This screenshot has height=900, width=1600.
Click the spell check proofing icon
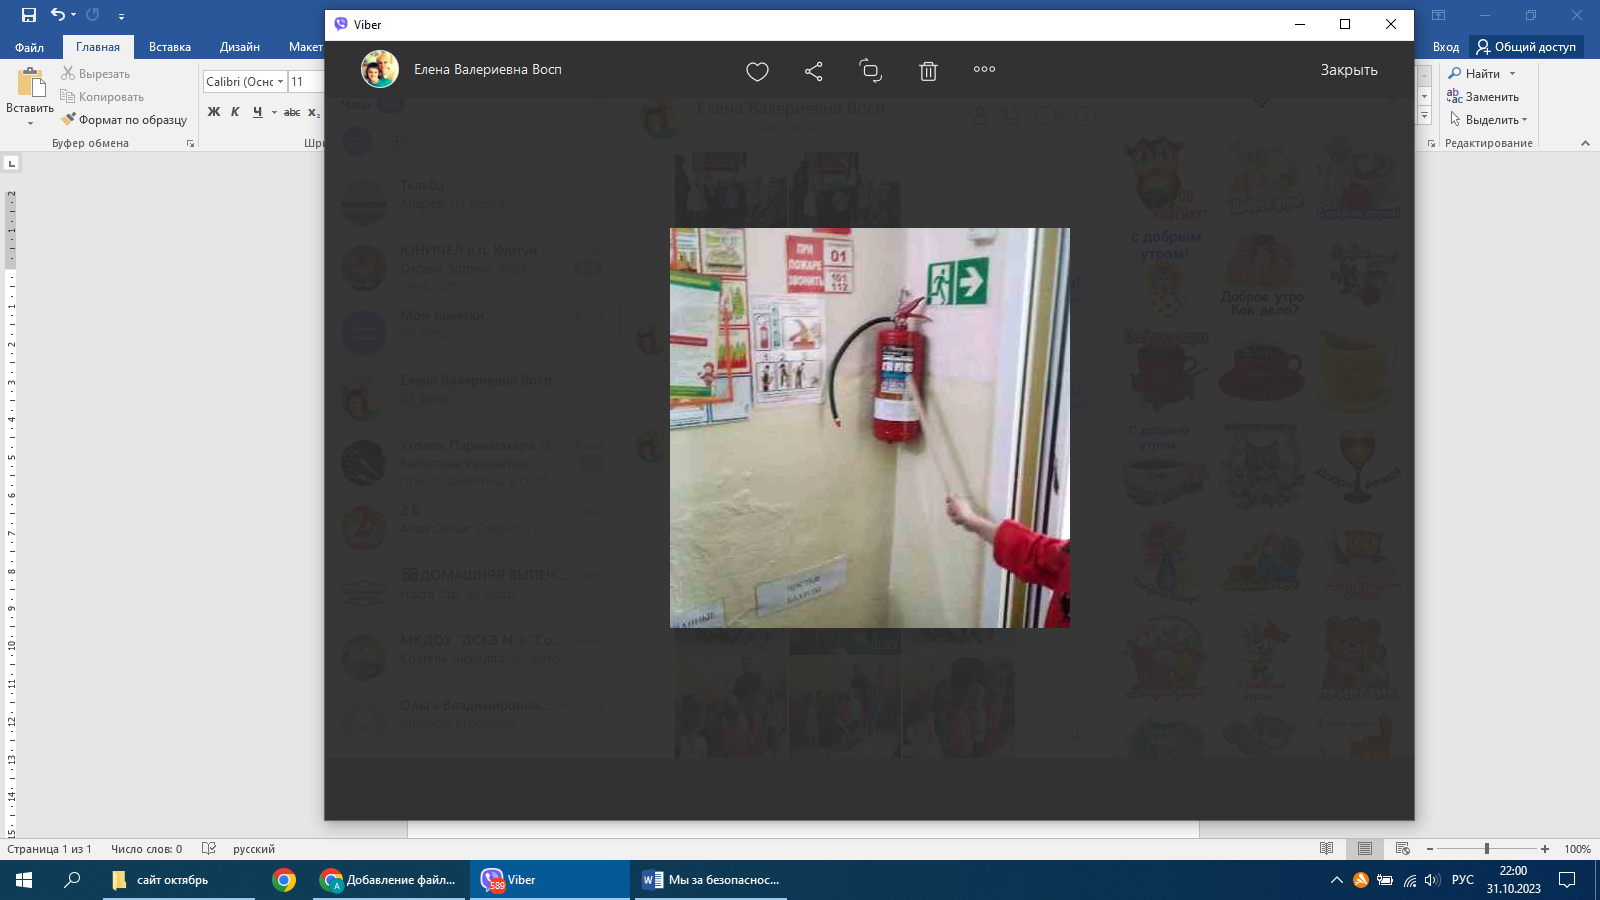coord(208,849)
